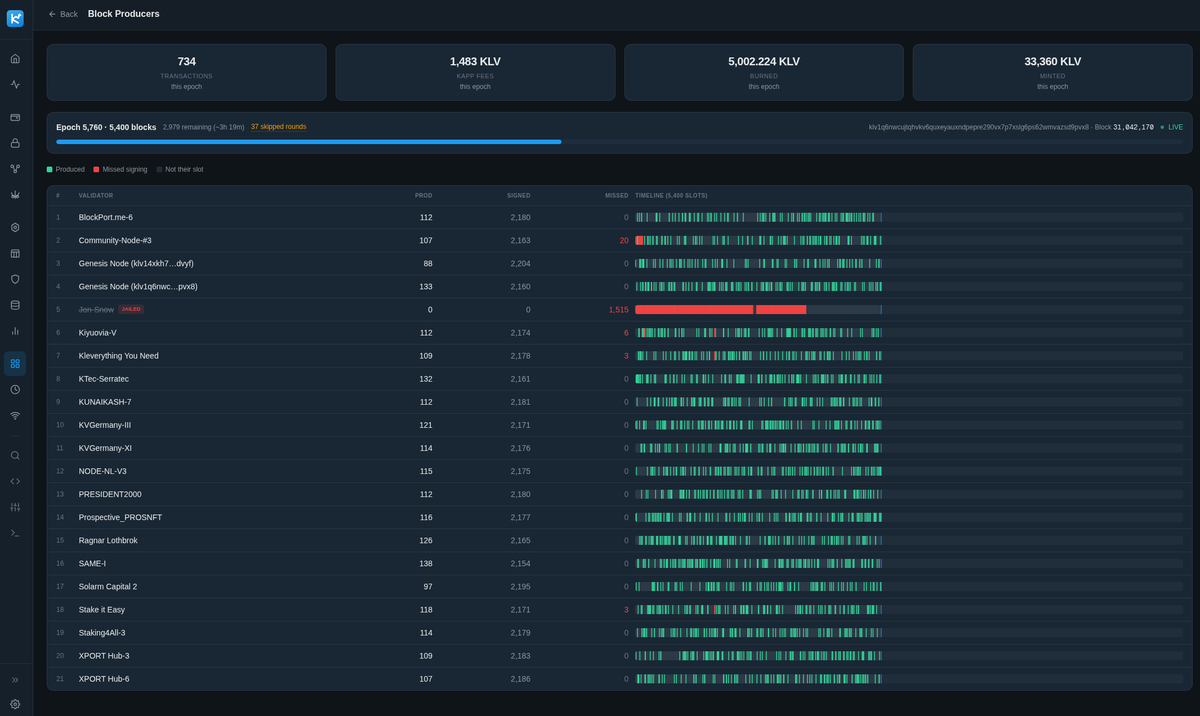Open the wifi signal icon in sidebar
1200x716 pixels.
tap(15, 415)
